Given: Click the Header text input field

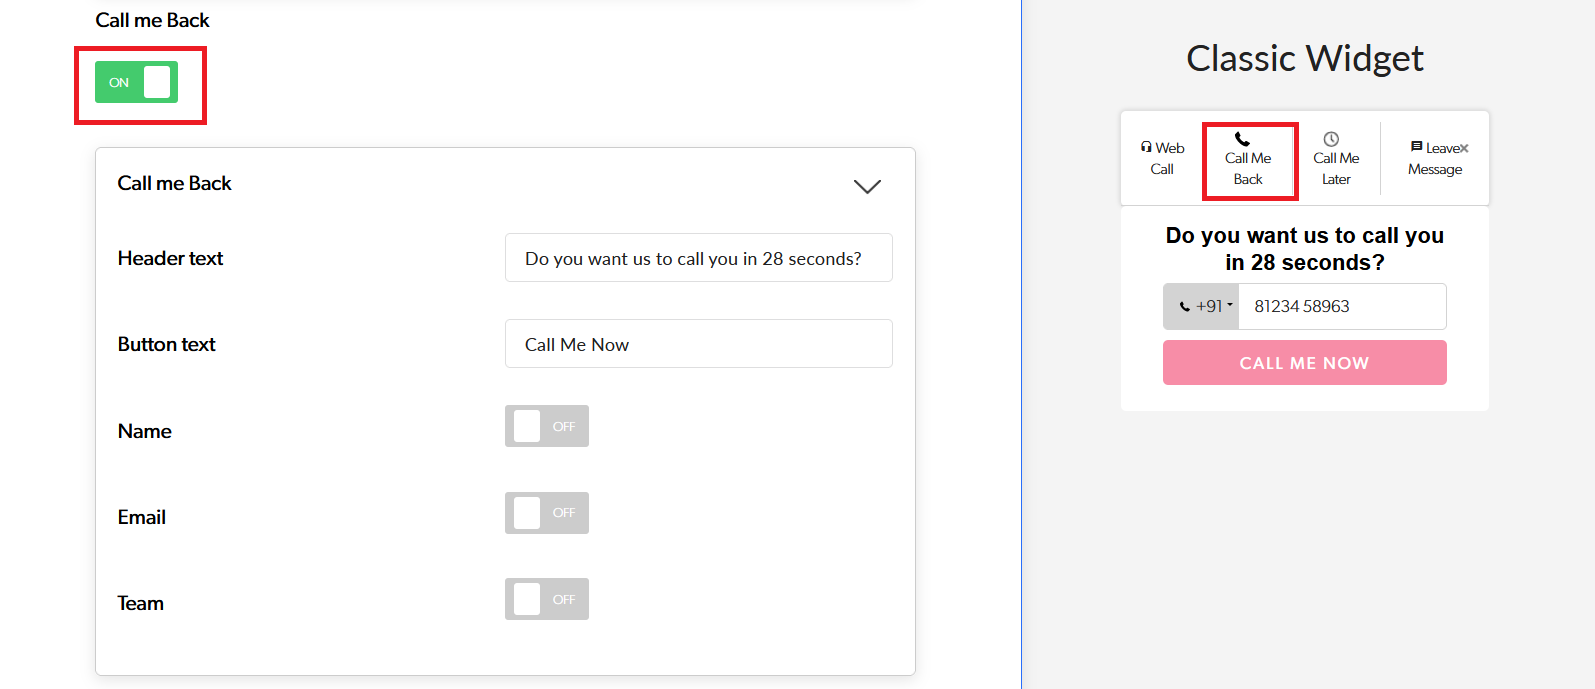Looking at the screenshot, I should click(x=698, y=258).
